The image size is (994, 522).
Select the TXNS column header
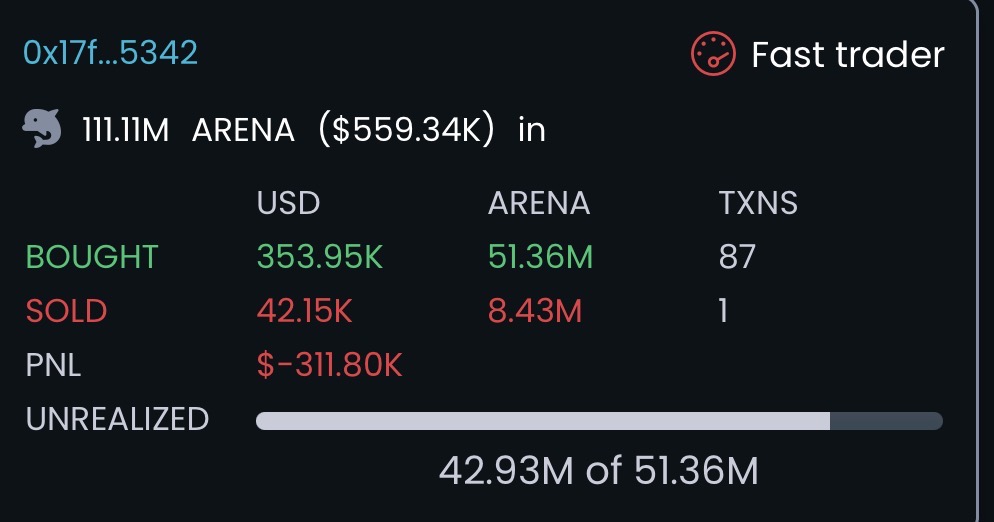tap(758, 204)
